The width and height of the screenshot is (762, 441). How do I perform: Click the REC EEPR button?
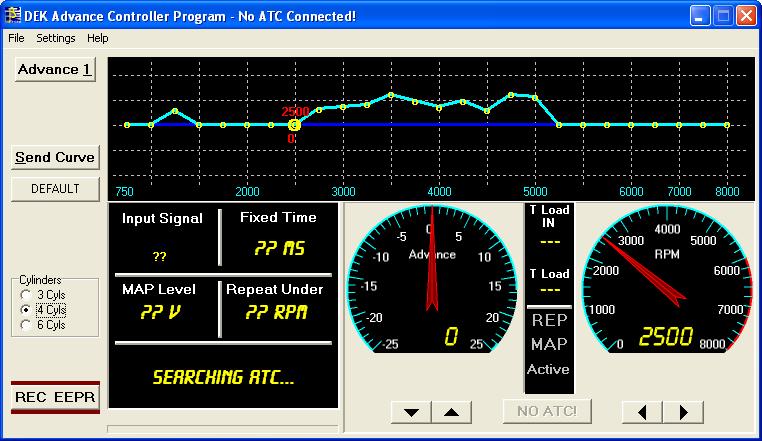point(55,397)
